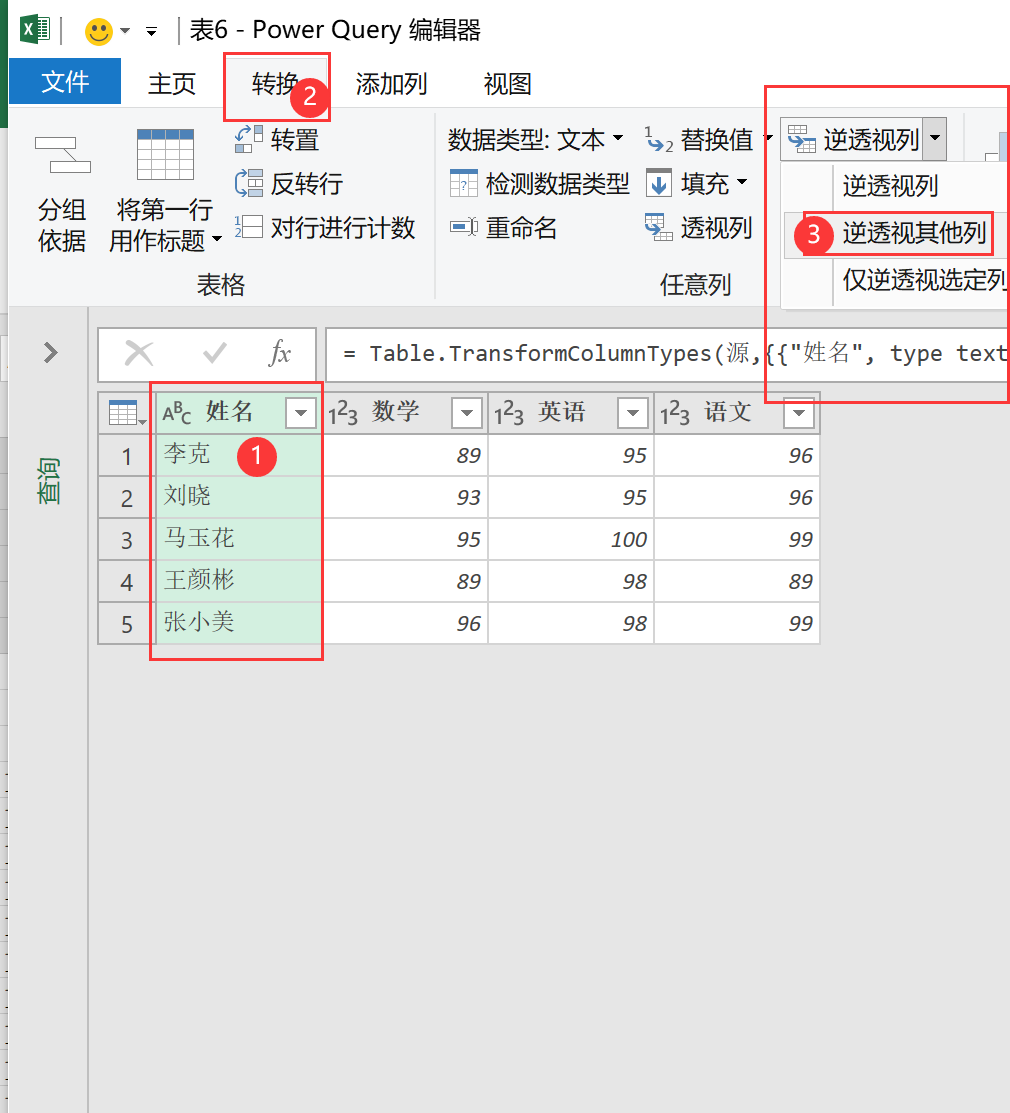Expand the 逆透视列 dropdown arrow
1010x1113 pixels.
[x=935, y=138]
